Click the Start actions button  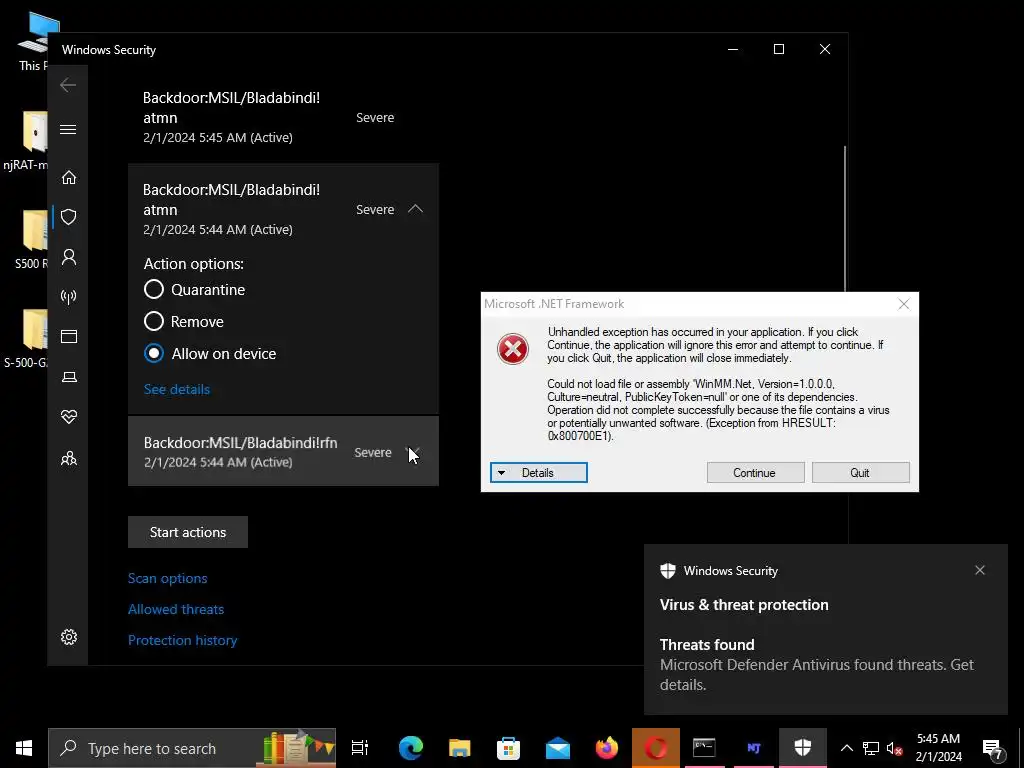coord(188,532)
